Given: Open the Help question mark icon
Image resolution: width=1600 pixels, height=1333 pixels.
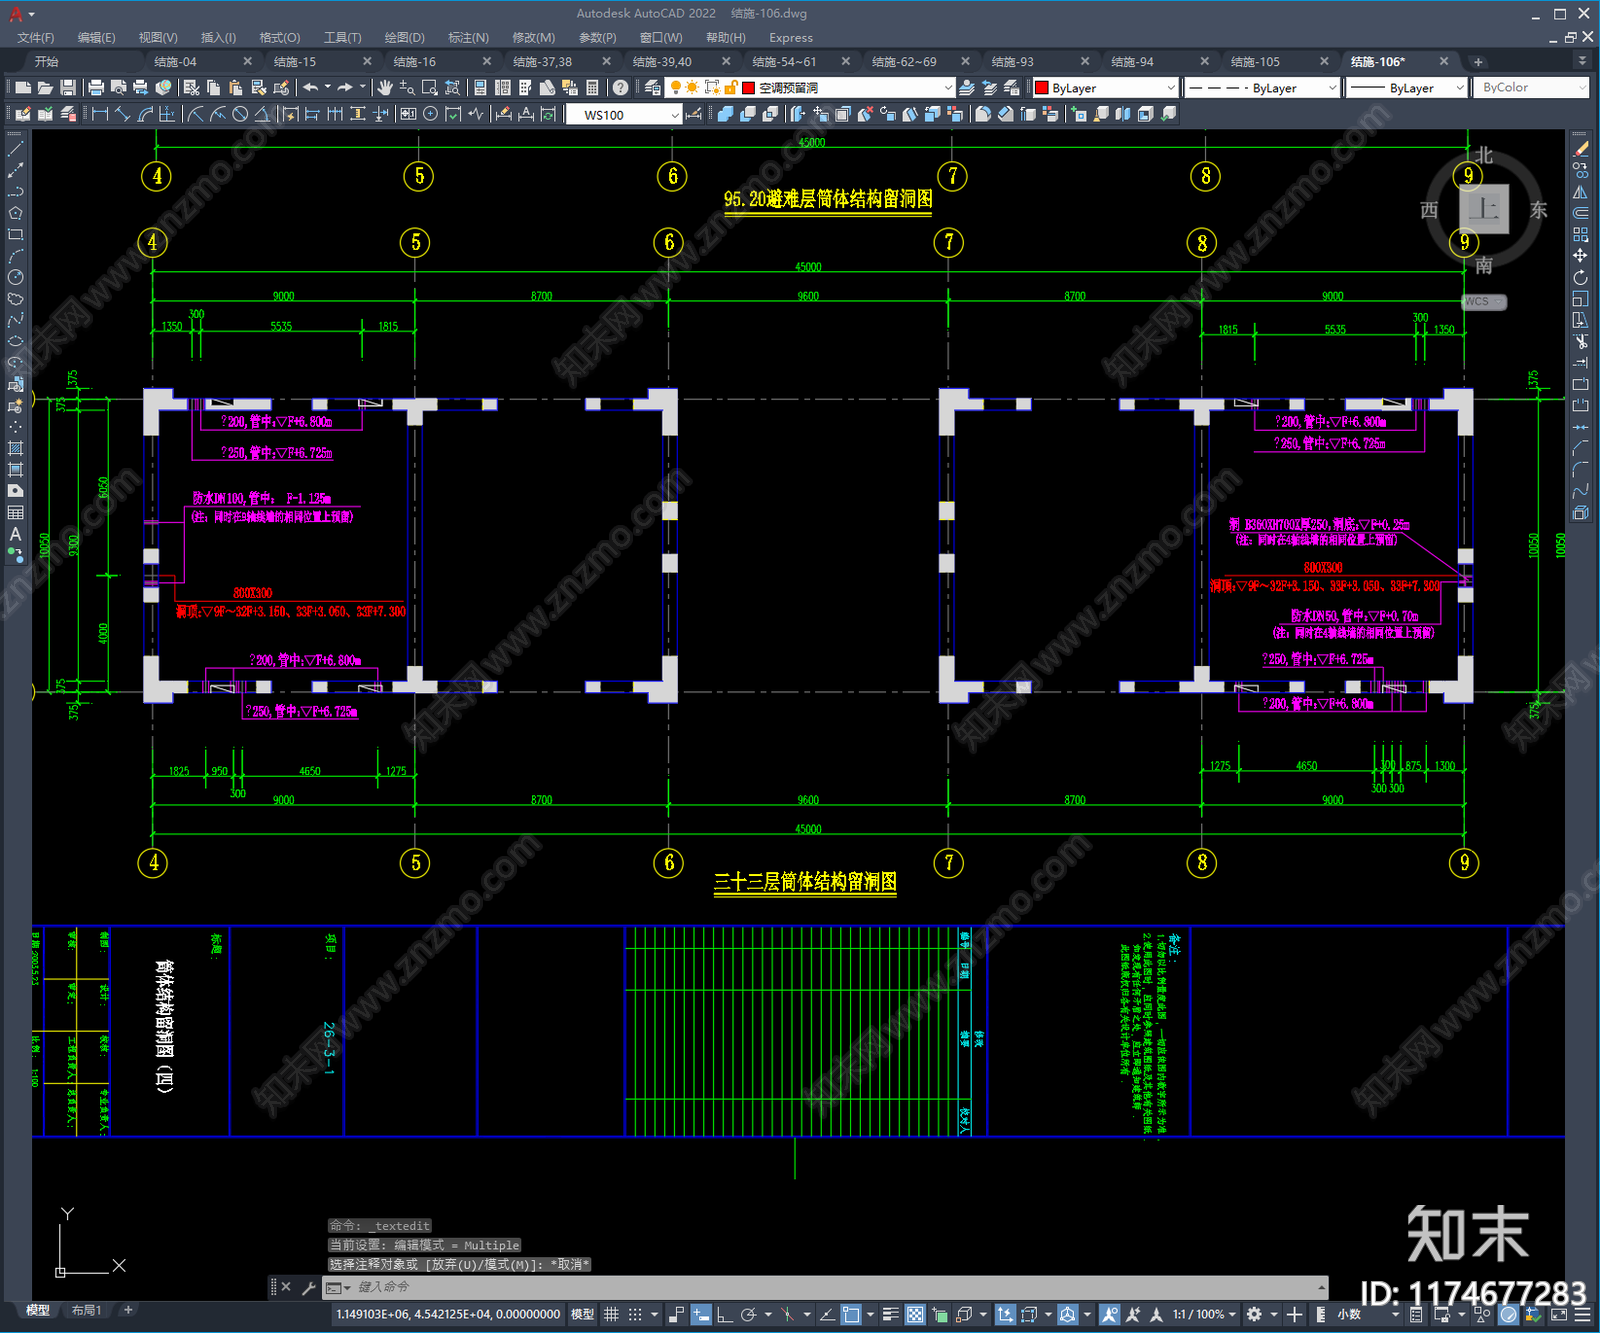Looking at the screenshot, I should 621,88.
